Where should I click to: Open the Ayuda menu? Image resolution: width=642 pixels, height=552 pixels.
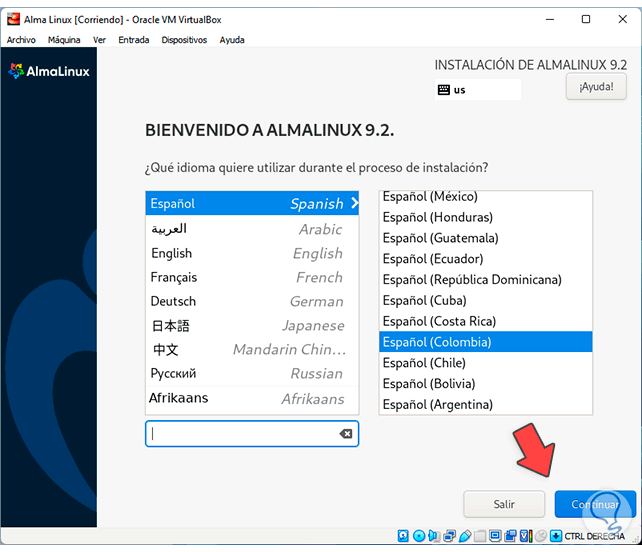(x=232, y=40)
